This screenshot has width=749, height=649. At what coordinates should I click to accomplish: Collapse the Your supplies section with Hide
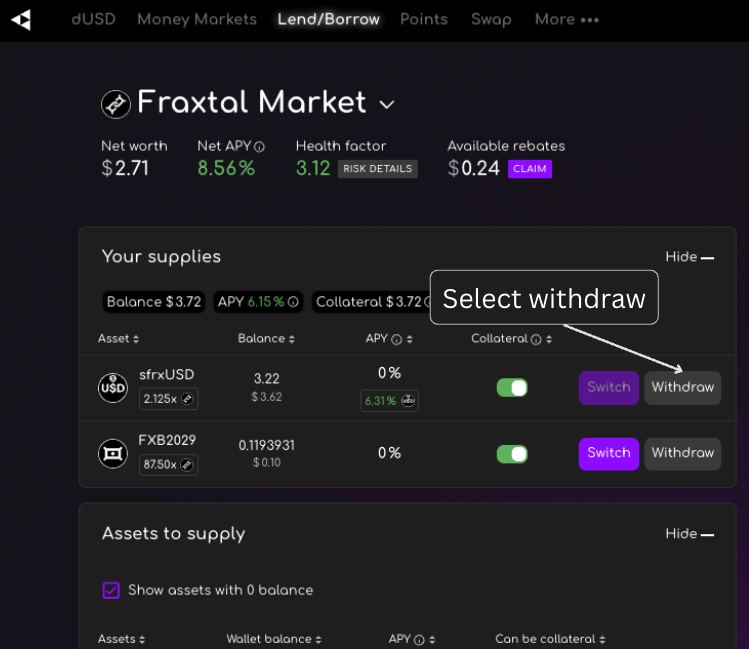689,257
